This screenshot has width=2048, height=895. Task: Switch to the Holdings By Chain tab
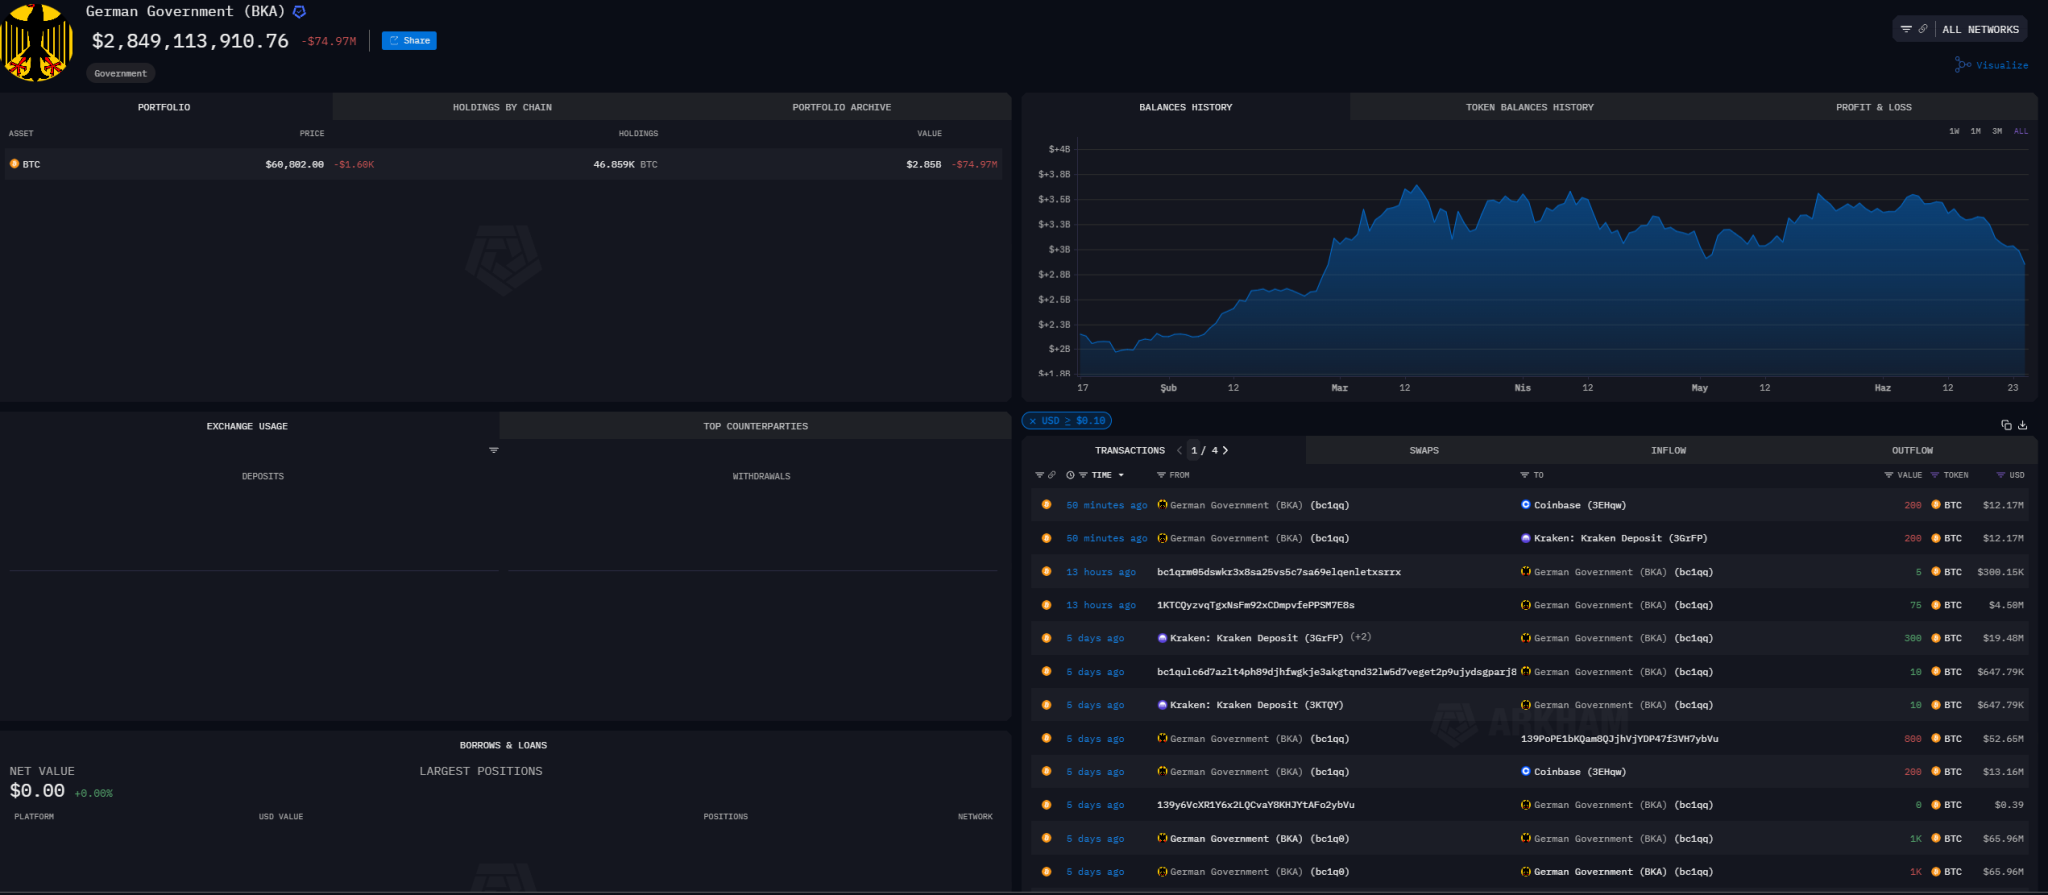(502, 107)
